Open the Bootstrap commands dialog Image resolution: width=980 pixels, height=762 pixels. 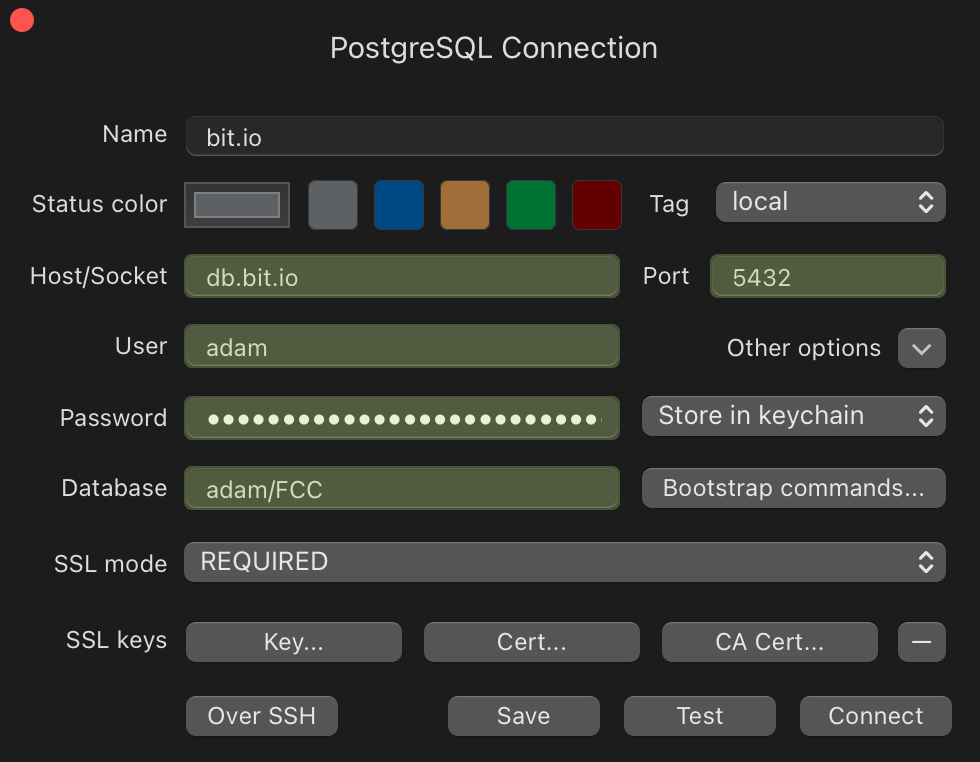[x=794, y=488]
